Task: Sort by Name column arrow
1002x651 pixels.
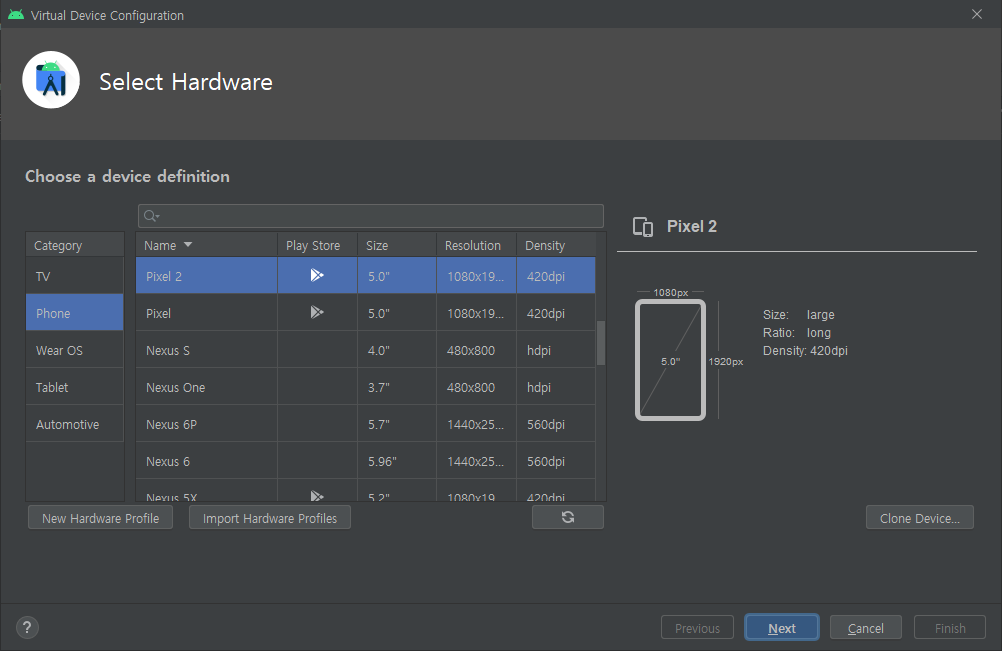Action: pos(188,245)
